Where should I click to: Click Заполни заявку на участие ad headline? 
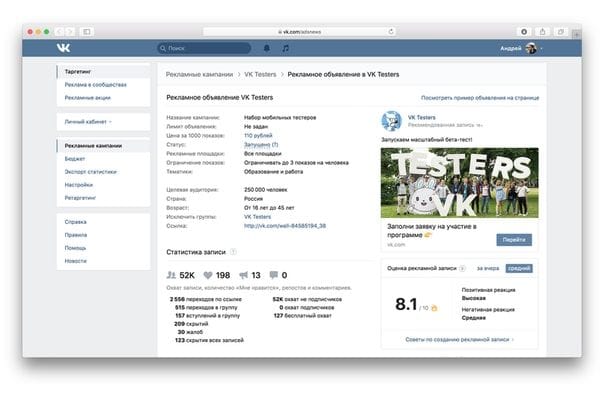[x=431, y=230]
